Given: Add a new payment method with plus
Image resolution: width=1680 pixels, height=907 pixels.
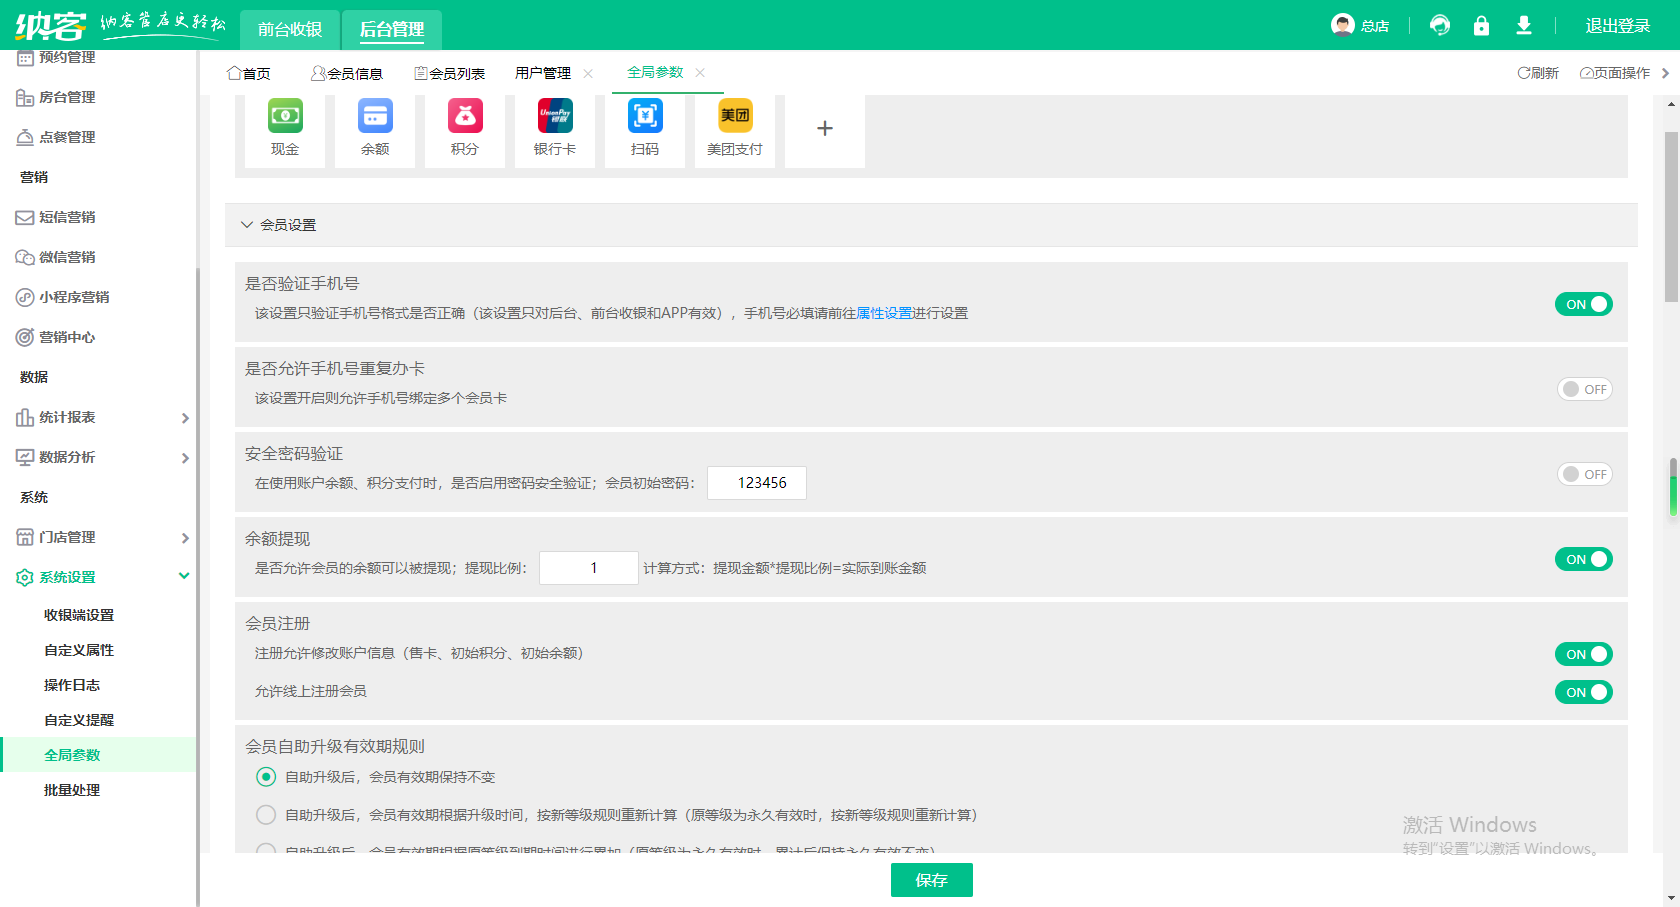Looking at the screenshot, I should click(825, 128).
